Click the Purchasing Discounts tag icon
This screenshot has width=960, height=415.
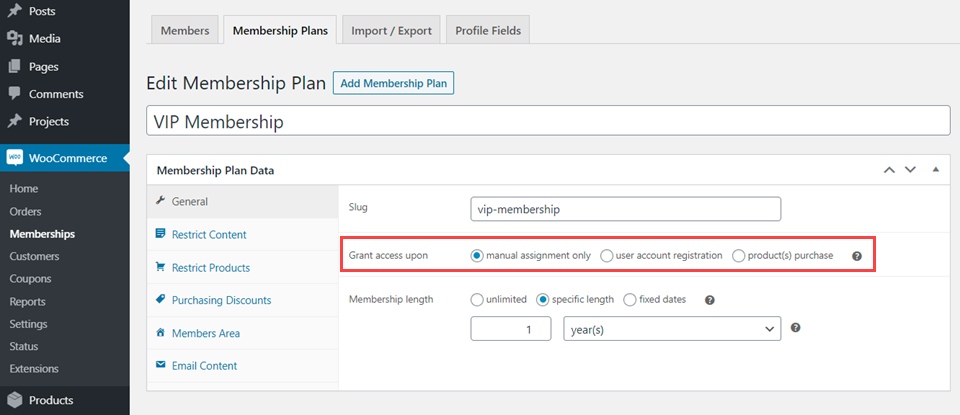pyautogui.click(x=161, y=300)
